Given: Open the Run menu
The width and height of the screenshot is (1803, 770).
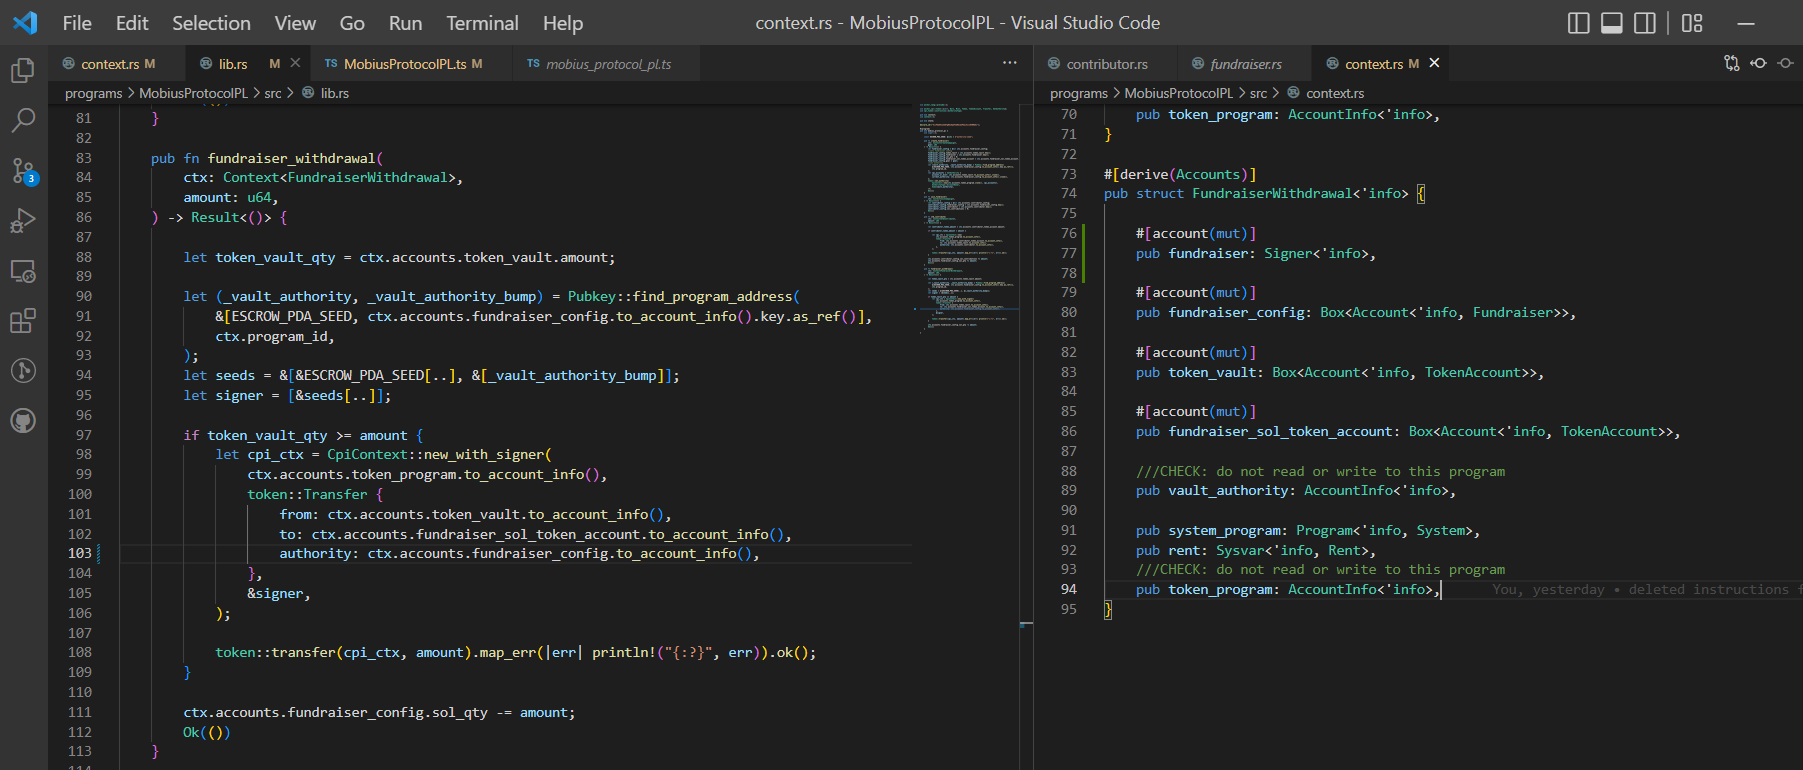Looking at the screenshot, I should tap(405, 23).
